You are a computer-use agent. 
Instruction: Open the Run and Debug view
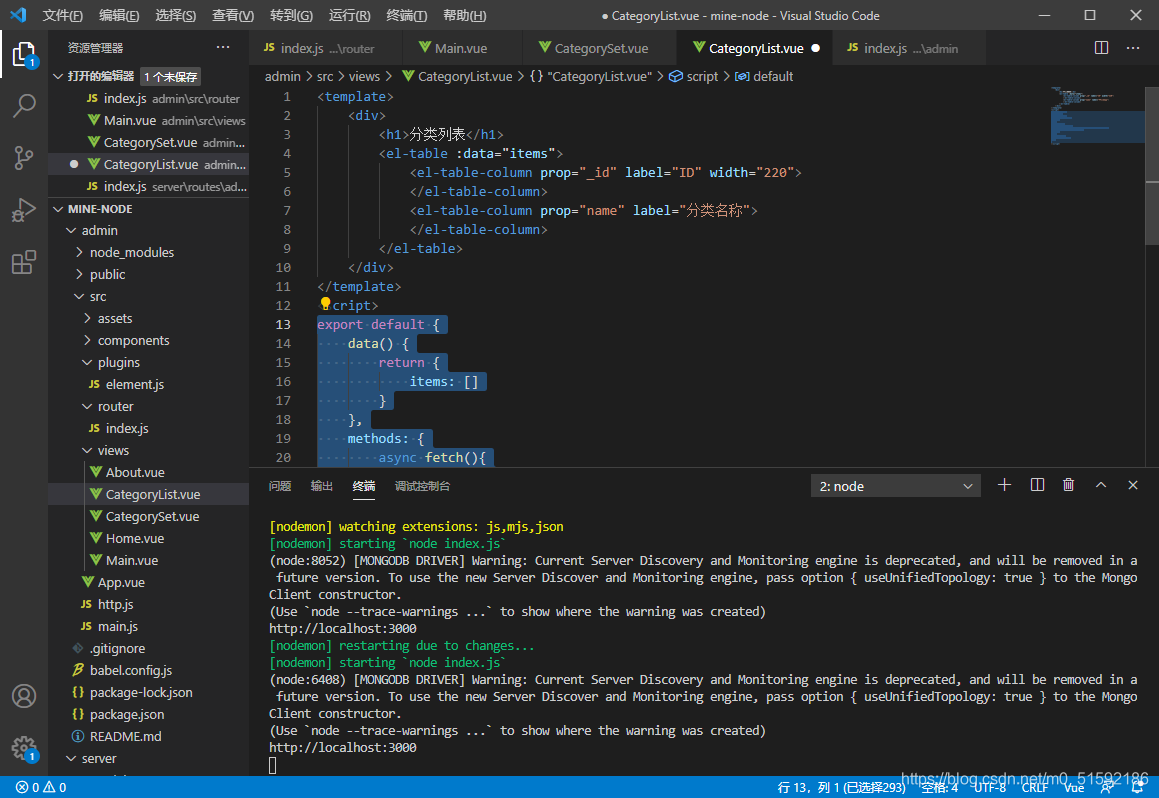pyautogui.click(x=24, y=210)
